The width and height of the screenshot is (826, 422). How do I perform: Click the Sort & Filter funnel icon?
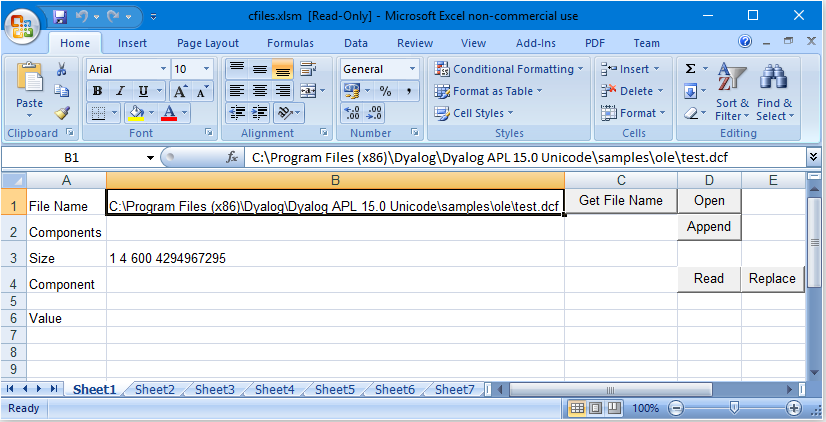[732, 91]
